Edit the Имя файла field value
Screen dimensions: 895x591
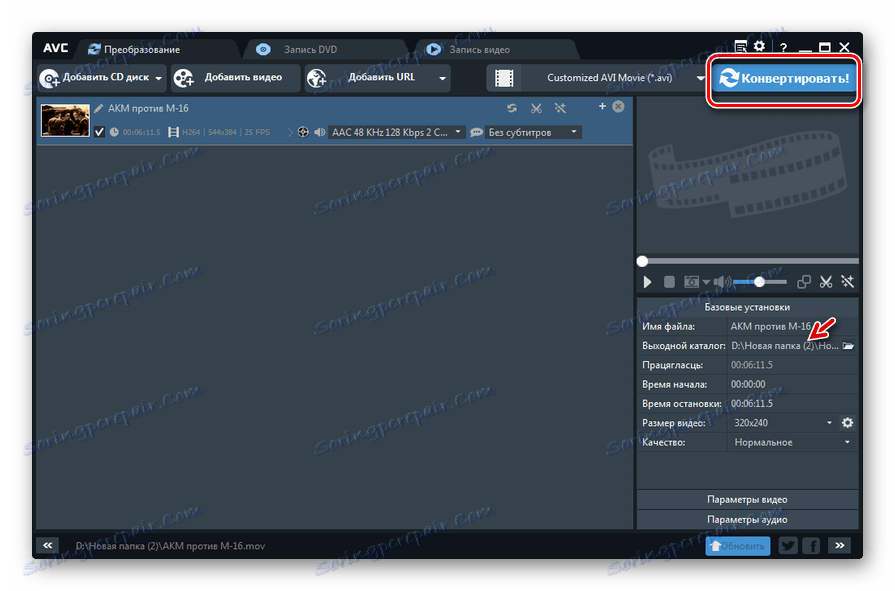pyautogui.click(x=792, y=327)
